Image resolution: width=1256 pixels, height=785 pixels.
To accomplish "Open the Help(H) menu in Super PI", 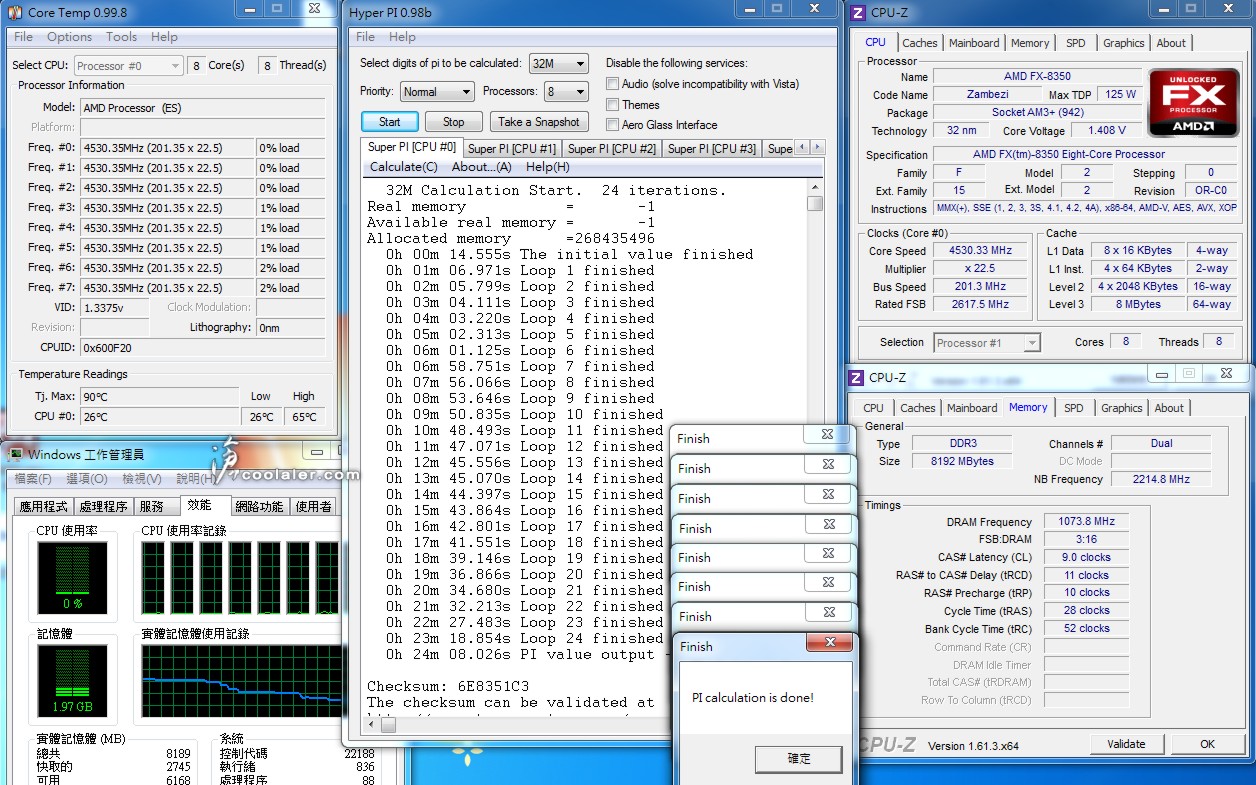I will (548, 167).
